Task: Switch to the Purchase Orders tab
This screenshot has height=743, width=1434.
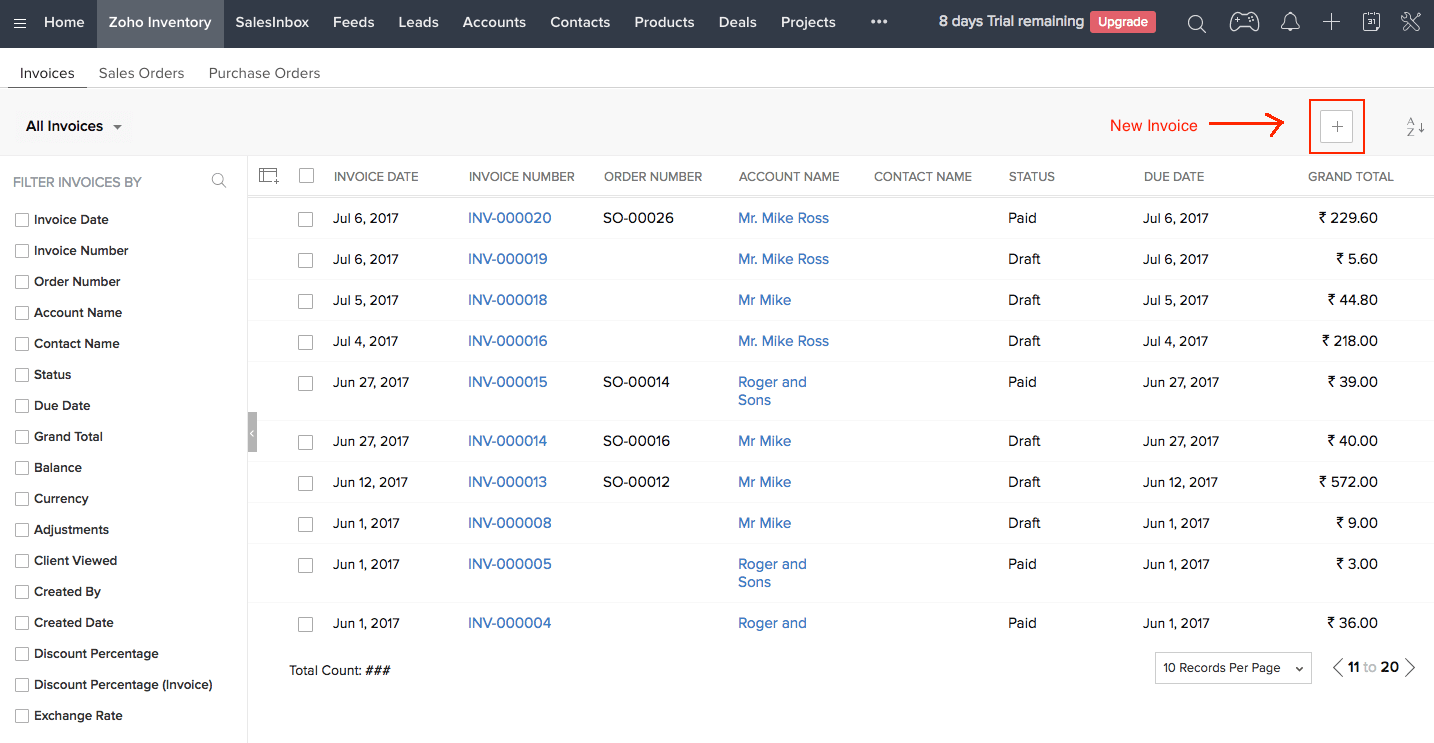Action: click(x=264, y=73)
